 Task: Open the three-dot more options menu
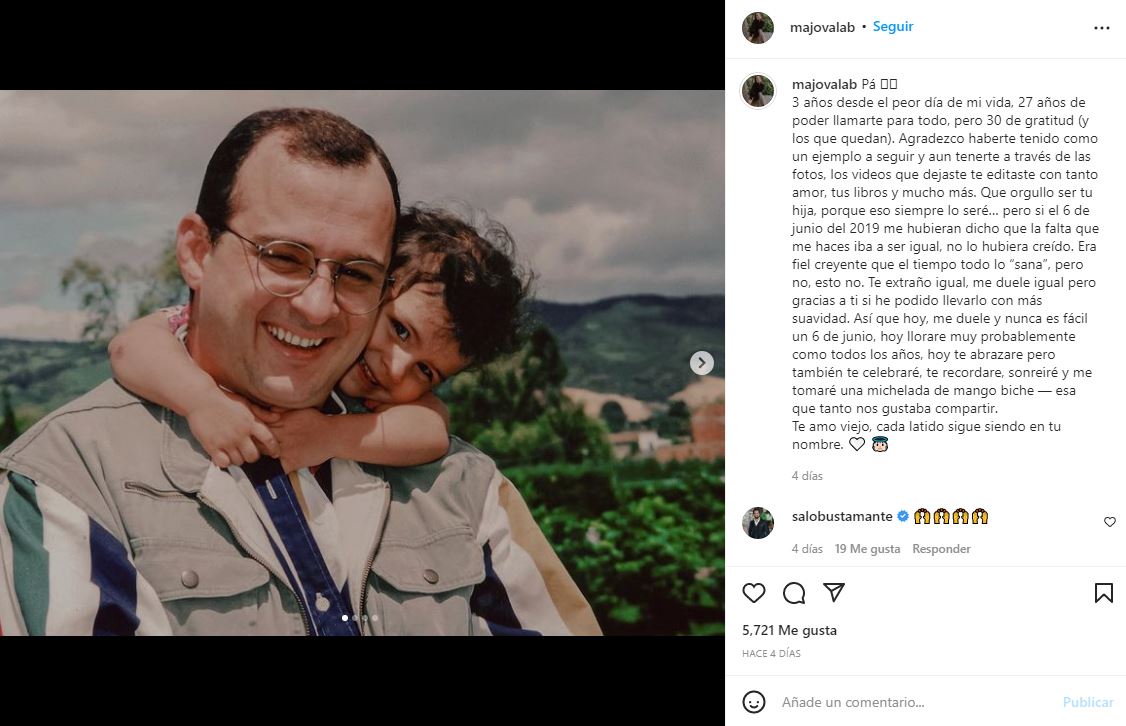click(x=1101, y=28)
